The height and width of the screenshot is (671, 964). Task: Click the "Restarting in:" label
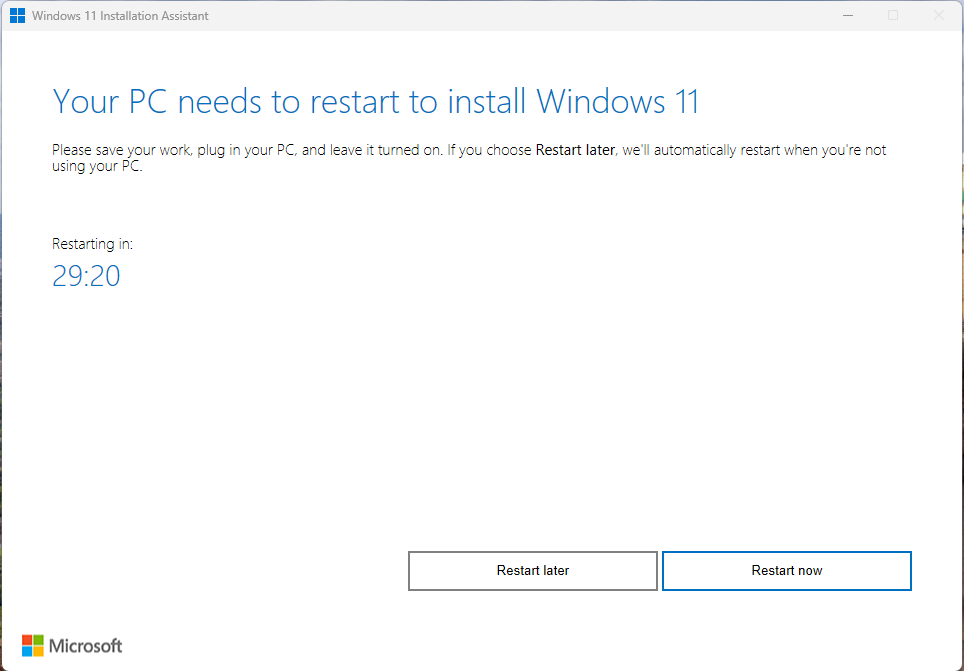tap(92, 244)
